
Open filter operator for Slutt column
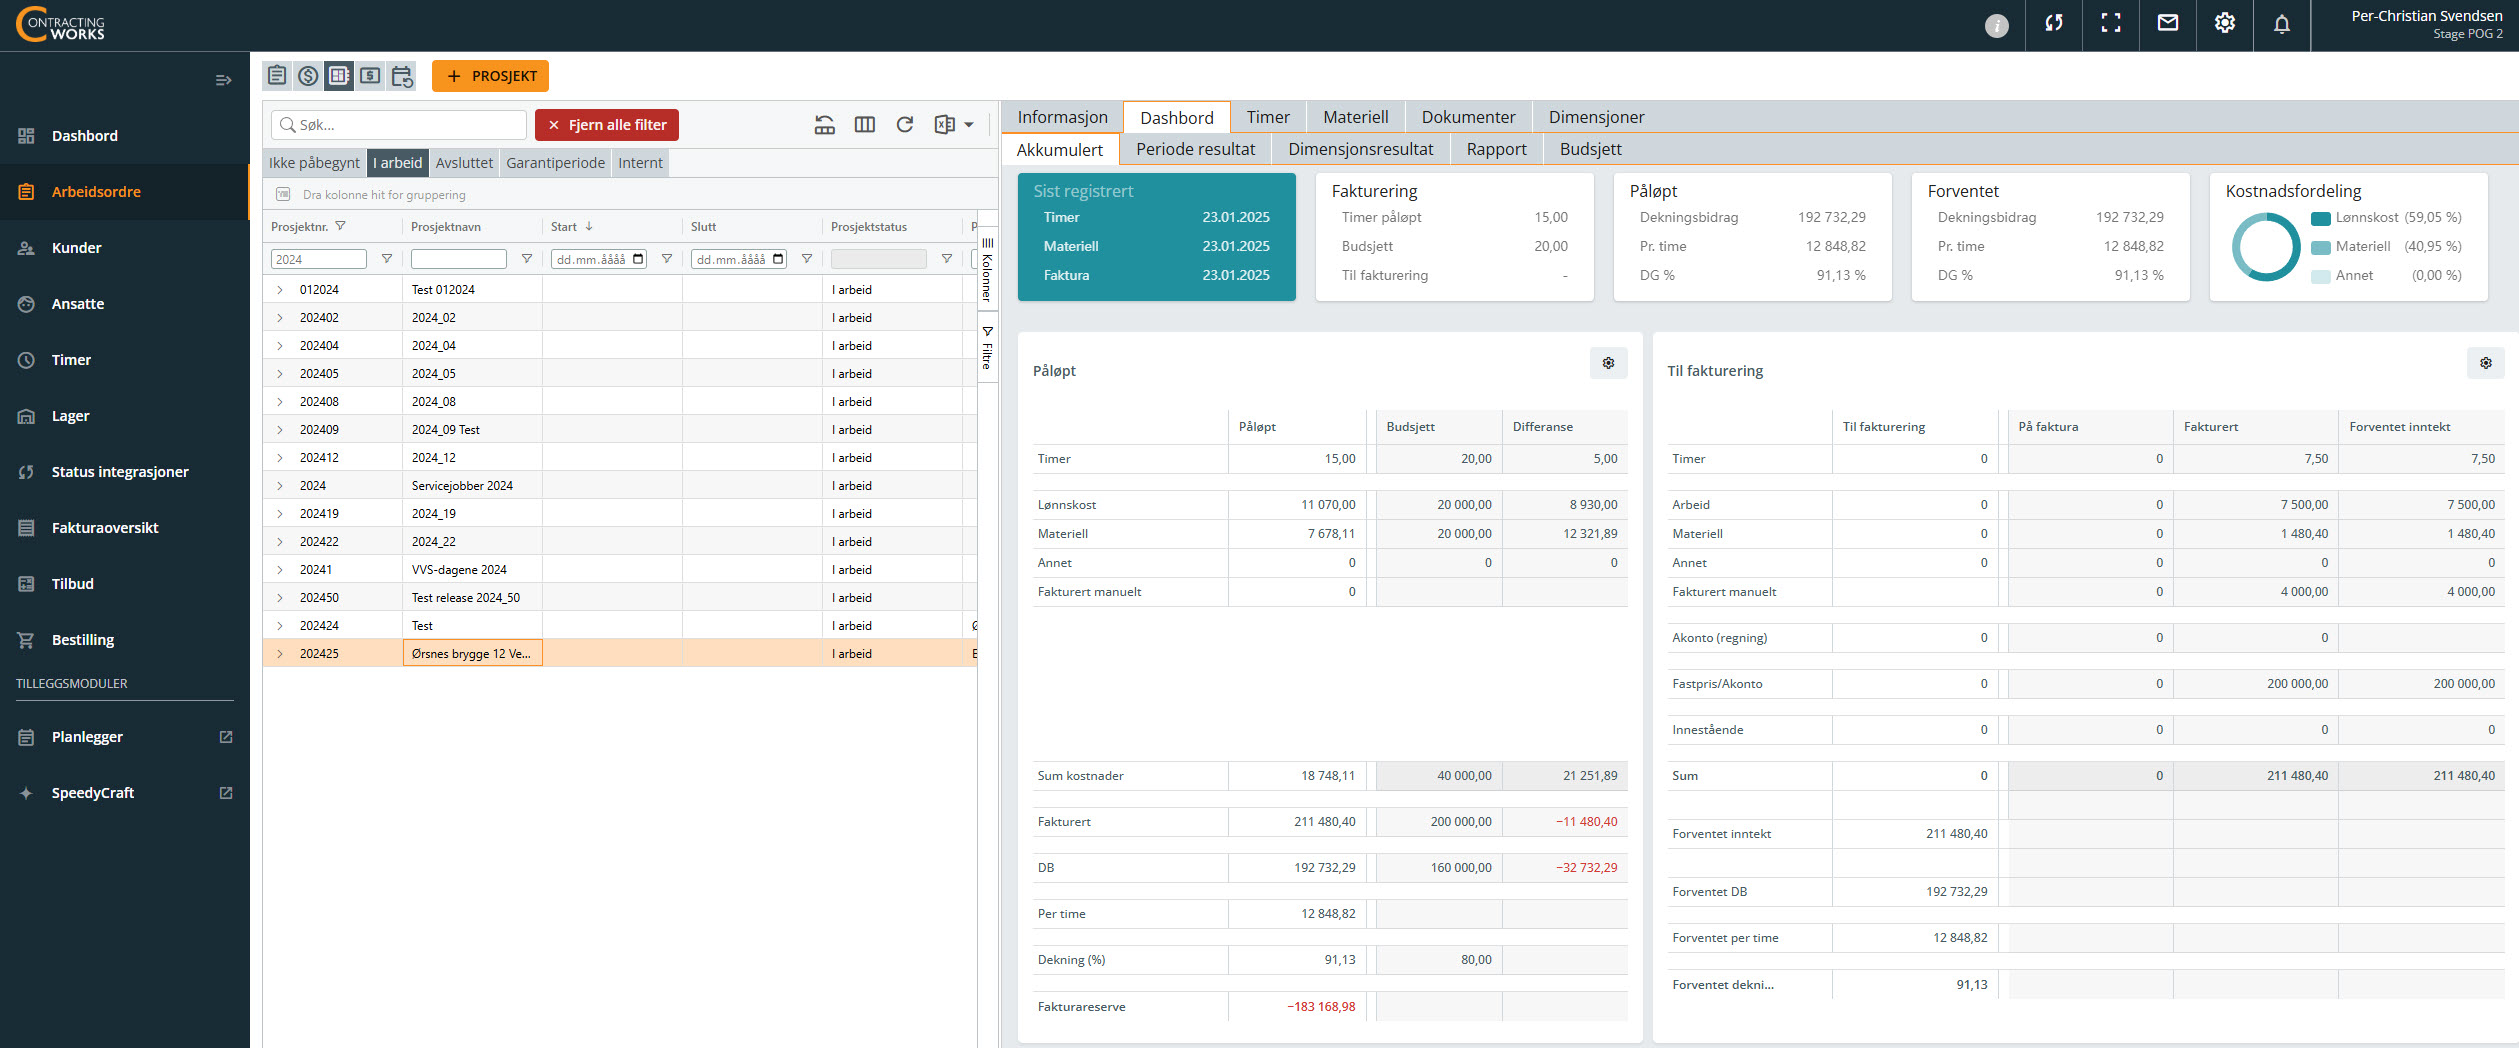pyautogui.click(x=807, y=259)
